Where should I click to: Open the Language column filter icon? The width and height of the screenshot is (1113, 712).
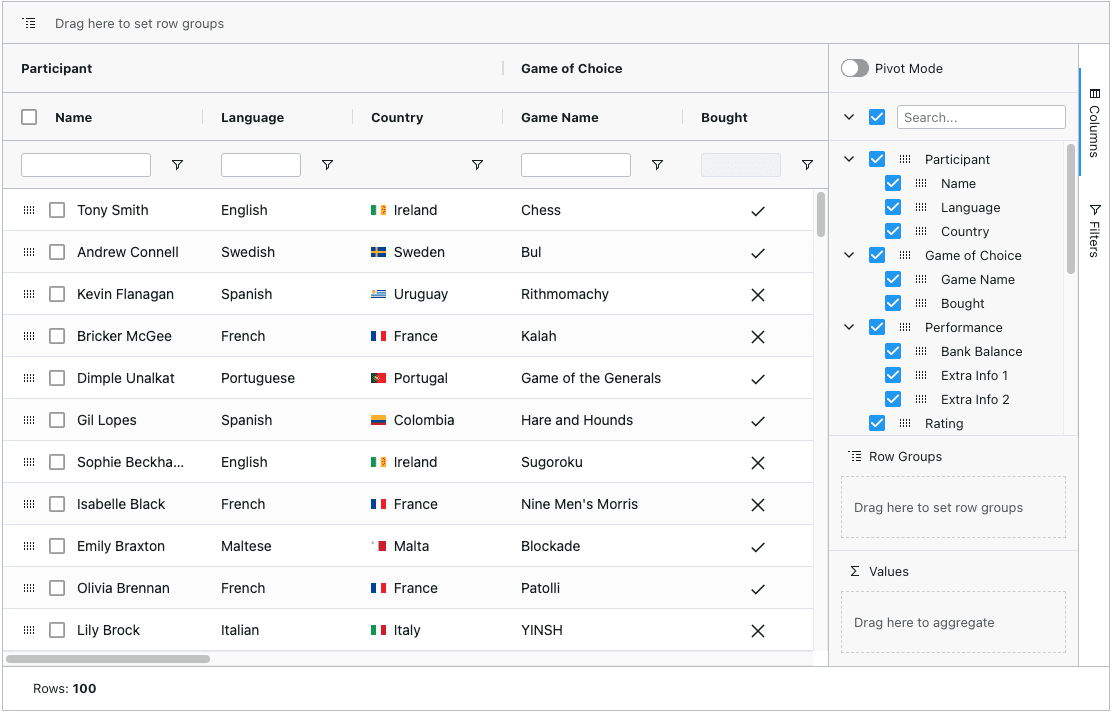(327, 165)
